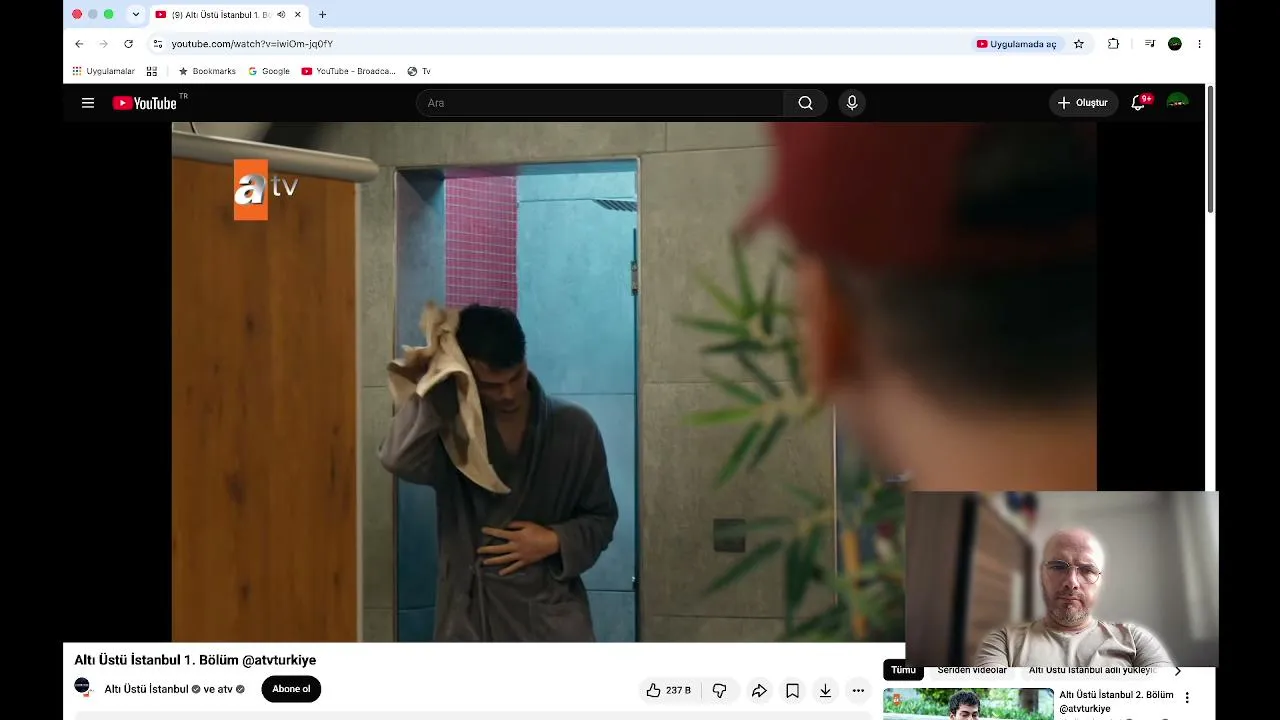Start voice search with the microphone
Screen dimensions: 1280x720
[x=852, y=103]
